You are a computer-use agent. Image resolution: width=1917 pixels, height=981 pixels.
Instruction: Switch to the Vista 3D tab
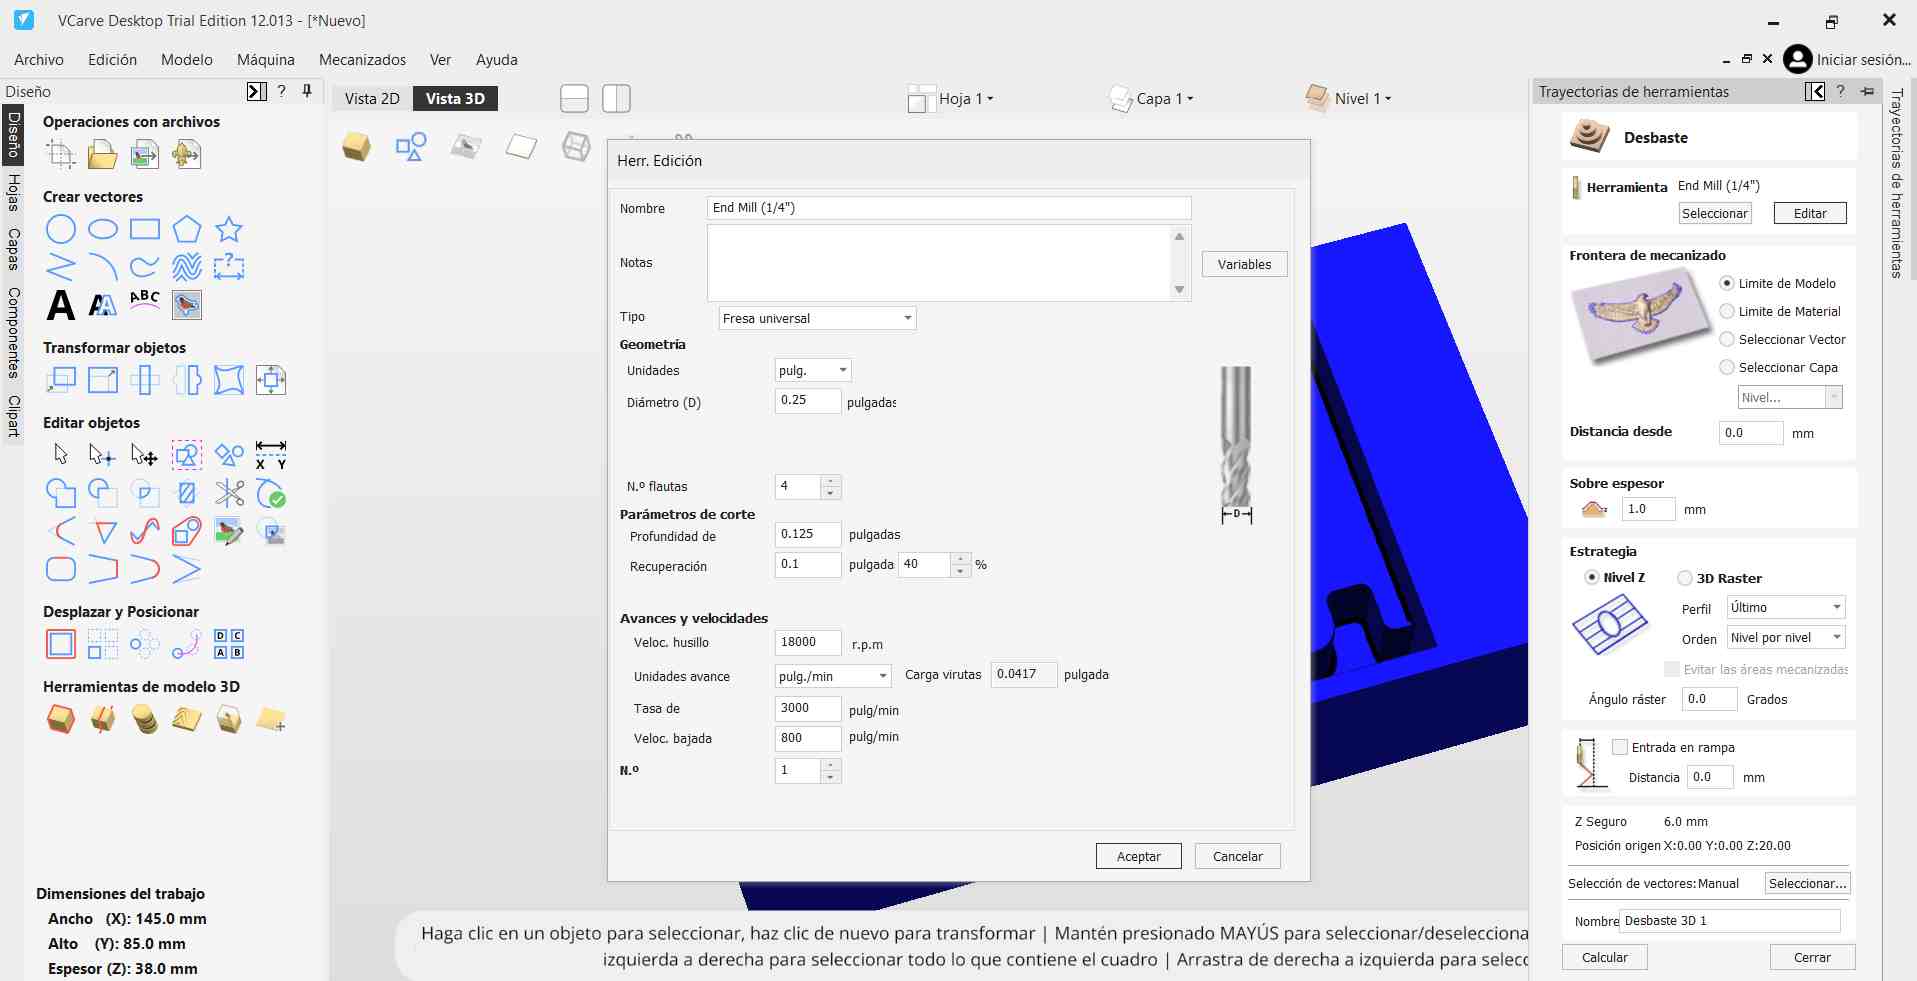tap(455, 98)
